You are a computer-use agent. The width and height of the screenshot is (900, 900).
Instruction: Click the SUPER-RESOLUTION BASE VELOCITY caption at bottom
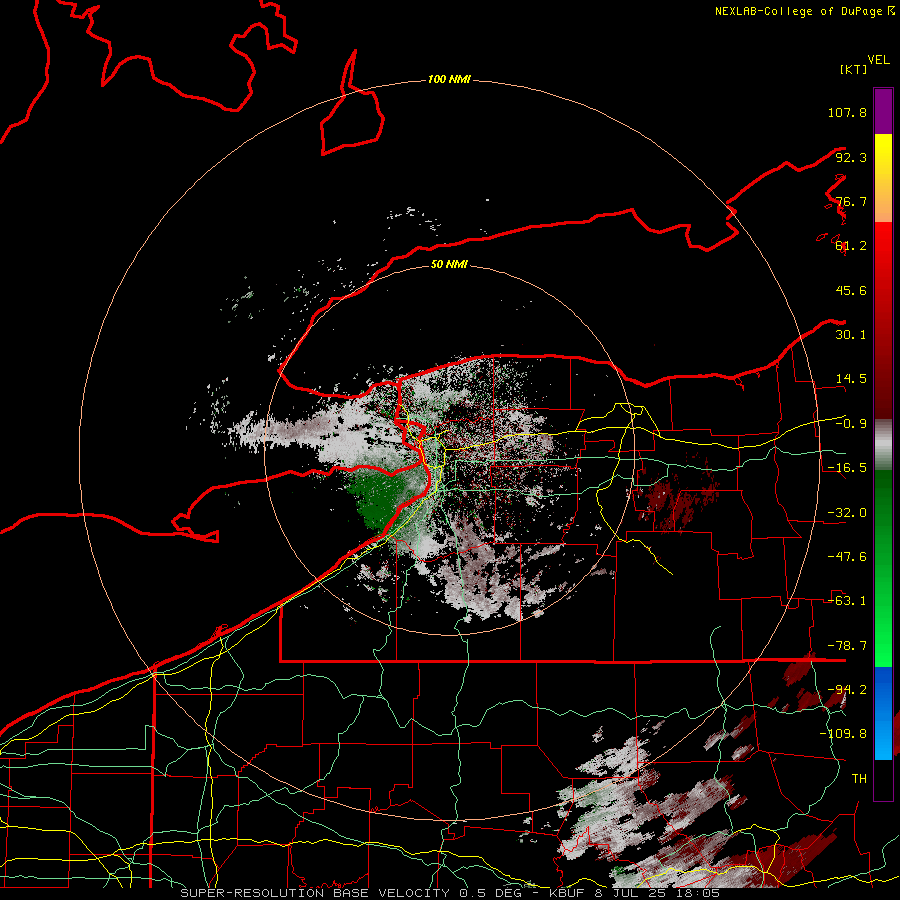tap(449, 893)
